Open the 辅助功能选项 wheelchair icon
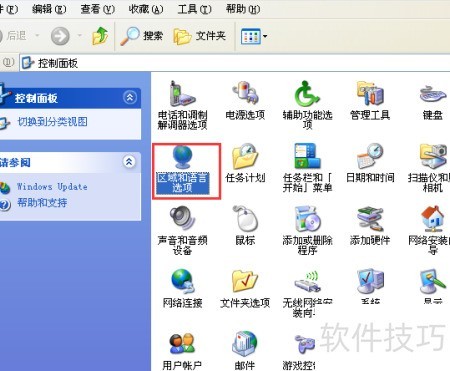The width and height of the screenshot is (450, 371). 307,93
